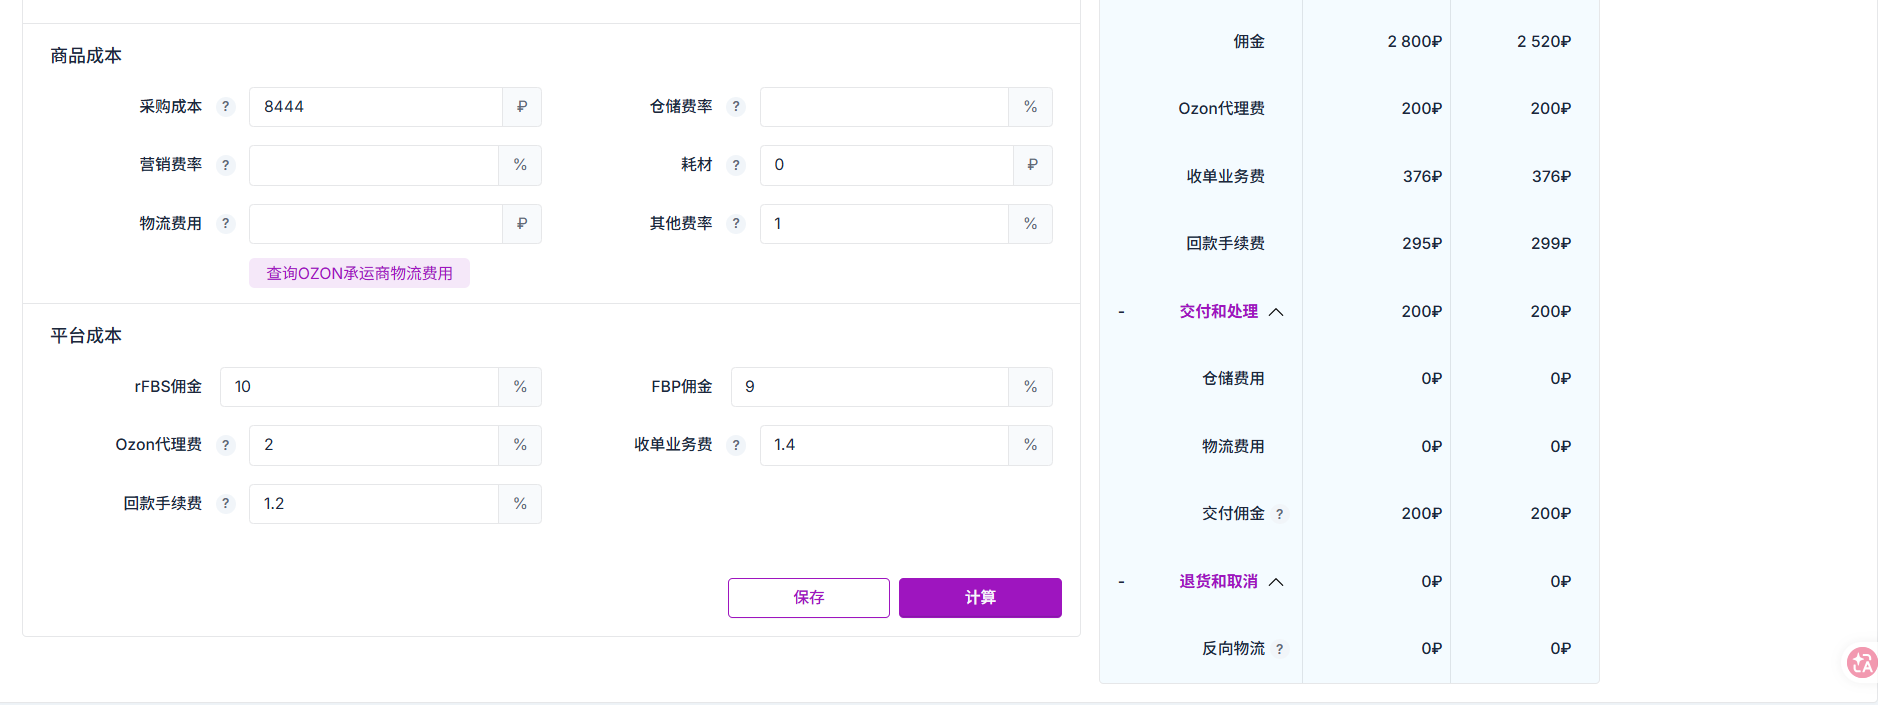The height and width of the screenshot is (705, 1878).
Task: Click help icon beside Ozon代理费 field
Action: click(226, 445)
